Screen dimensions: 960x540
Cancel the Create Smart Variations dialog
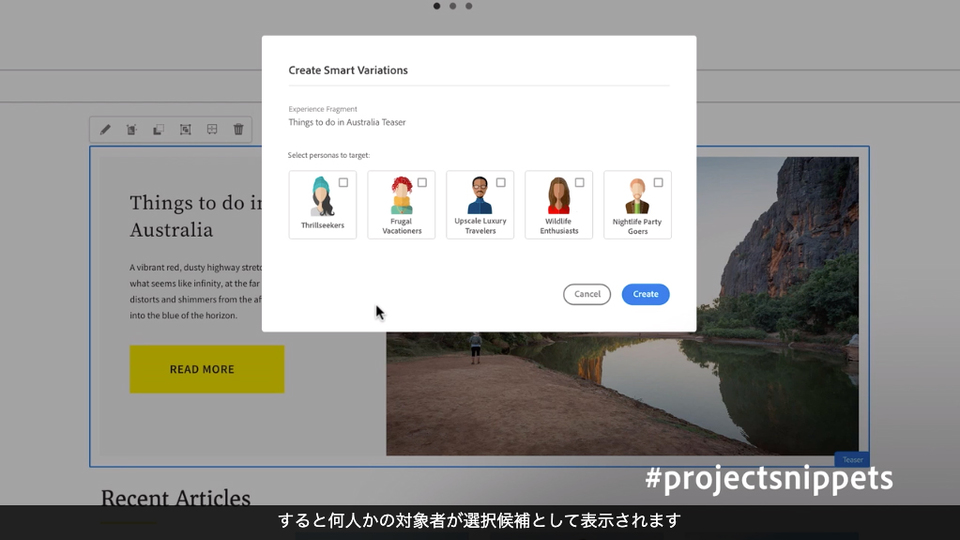point(587,294)
